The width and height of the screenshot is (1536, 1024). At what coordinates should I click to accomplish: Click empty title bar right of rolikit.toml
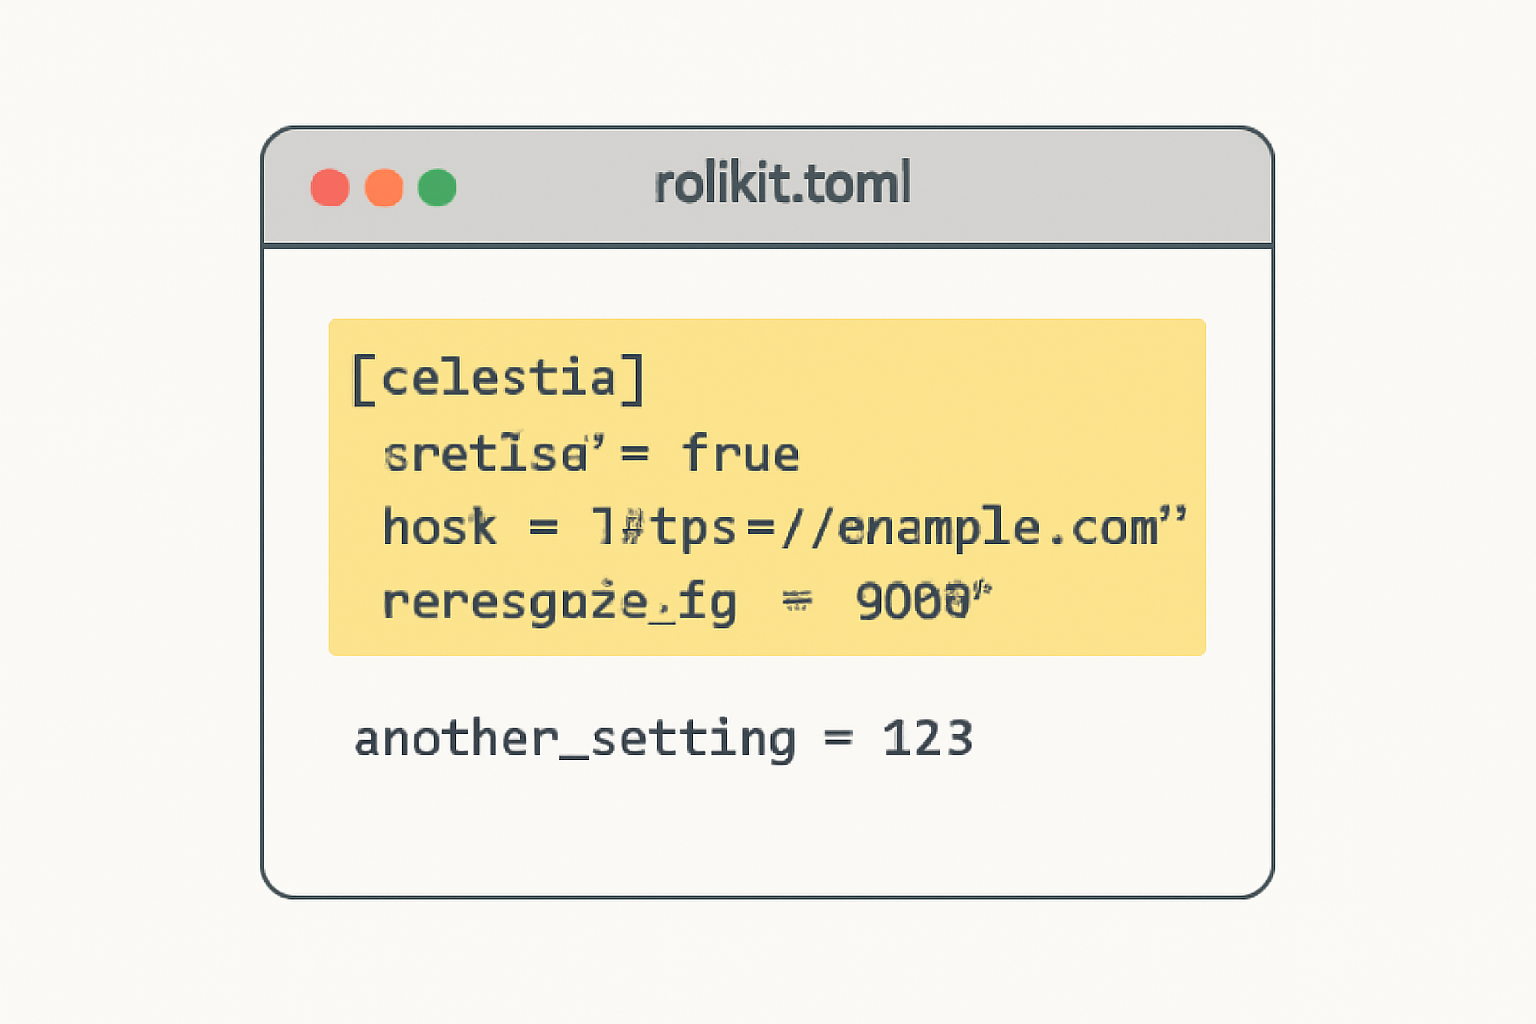coord(1090,186)
